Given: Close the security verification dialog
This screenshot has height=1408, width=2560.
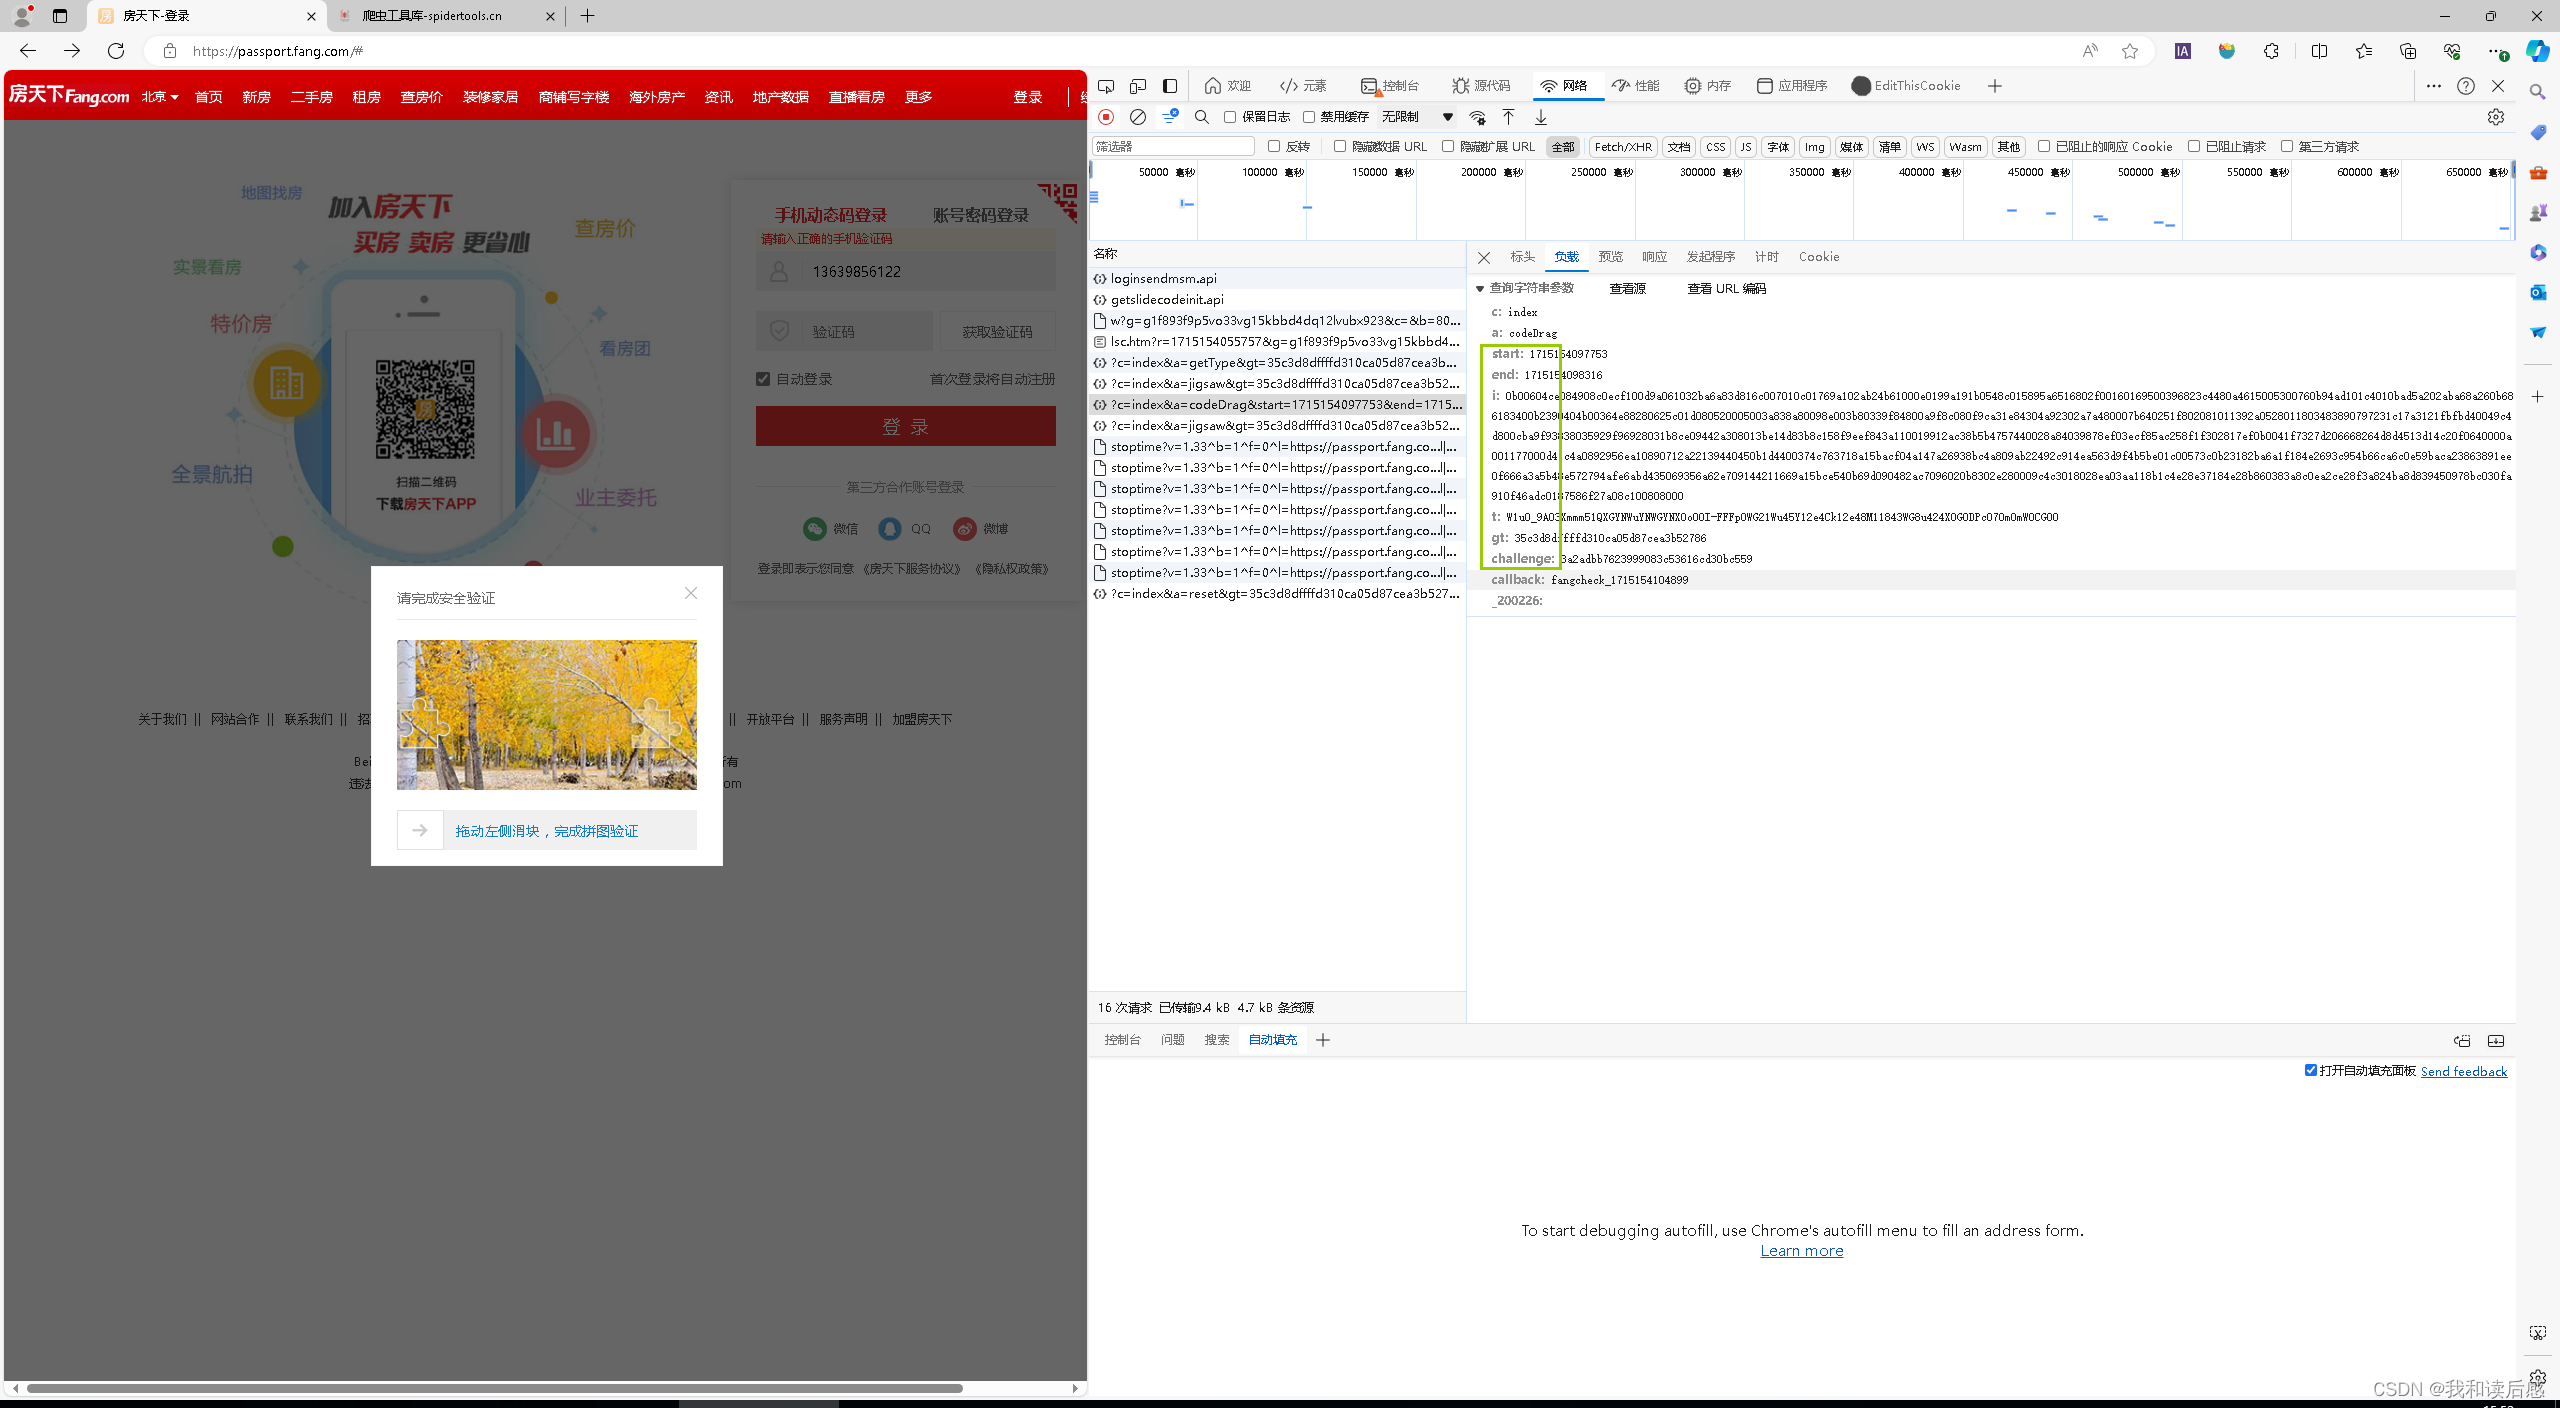Looking at the screenshot, I should (691, 593).
